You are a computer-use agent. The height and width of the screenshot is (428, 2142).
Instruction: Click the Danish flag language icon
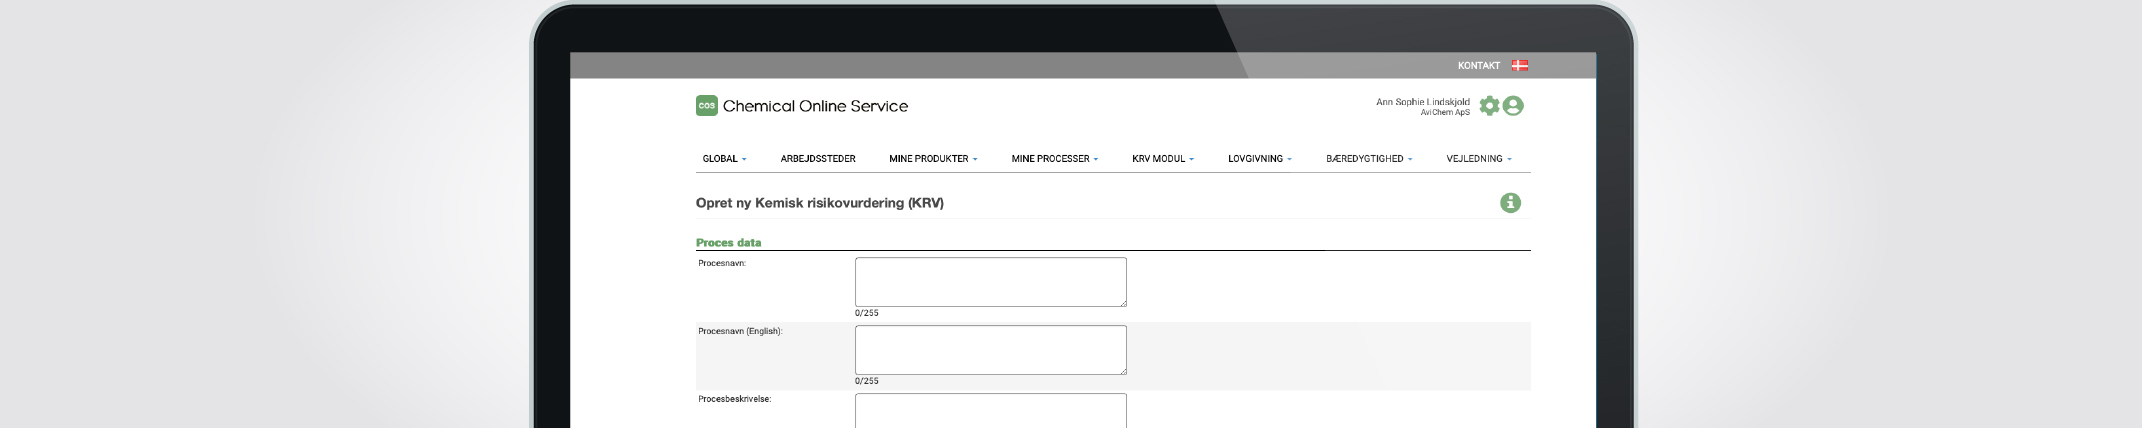coord(1519,66)
